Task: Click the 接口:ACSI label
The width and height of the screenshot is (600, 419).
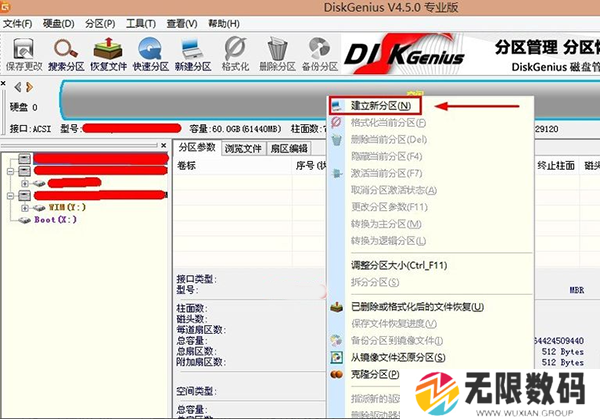Action: (x=30, y=129)
